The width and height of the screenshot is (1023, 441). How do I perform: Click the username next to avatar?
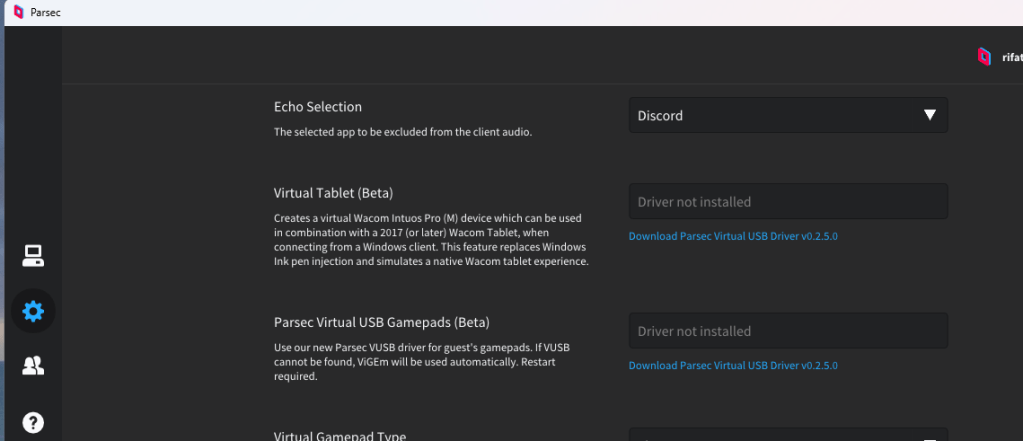(x=1012, y=57)
